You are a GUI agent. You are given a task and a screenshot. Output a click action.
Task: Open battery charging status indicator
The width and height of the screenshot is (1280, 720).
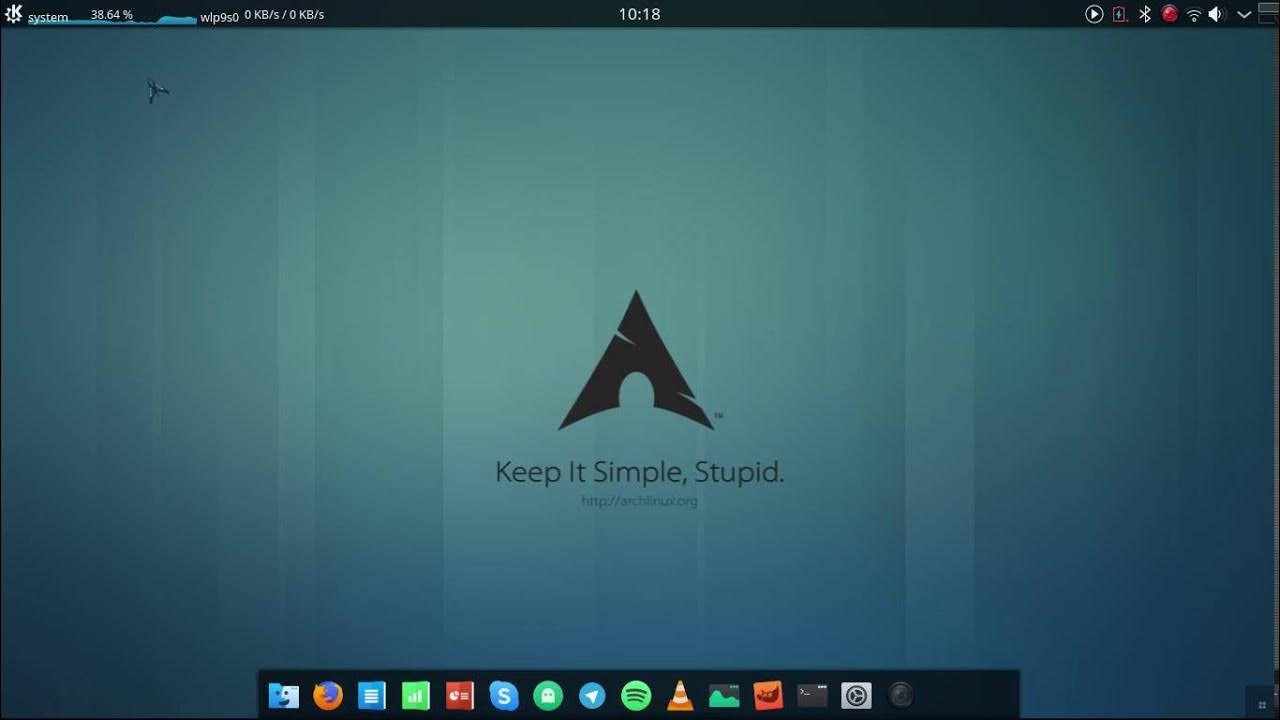[x=1120, y=14]
